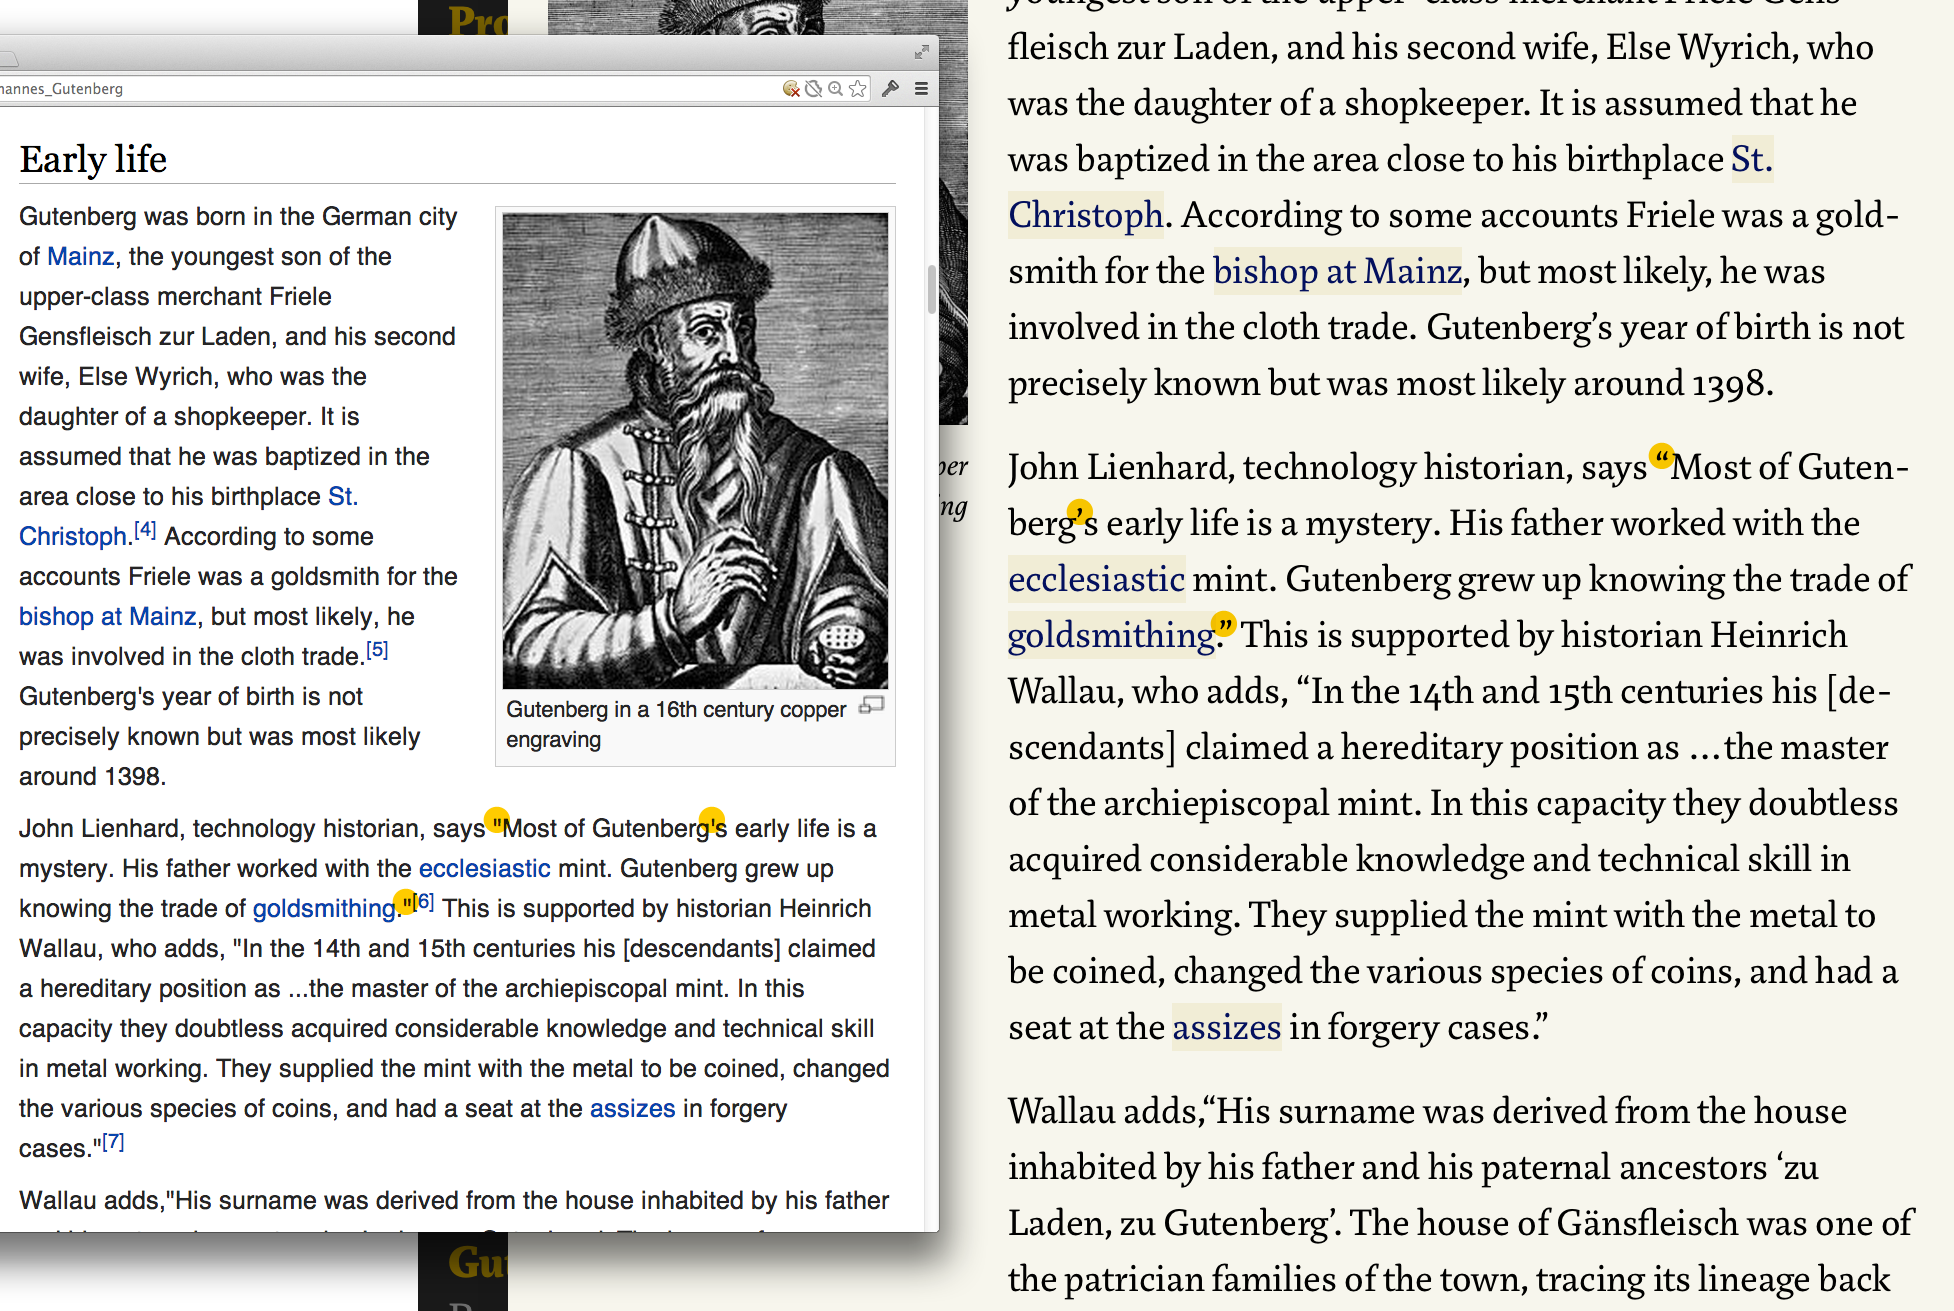
Task: Open citation footnote [7] after 'cases.'
Action: point(113,1142)
